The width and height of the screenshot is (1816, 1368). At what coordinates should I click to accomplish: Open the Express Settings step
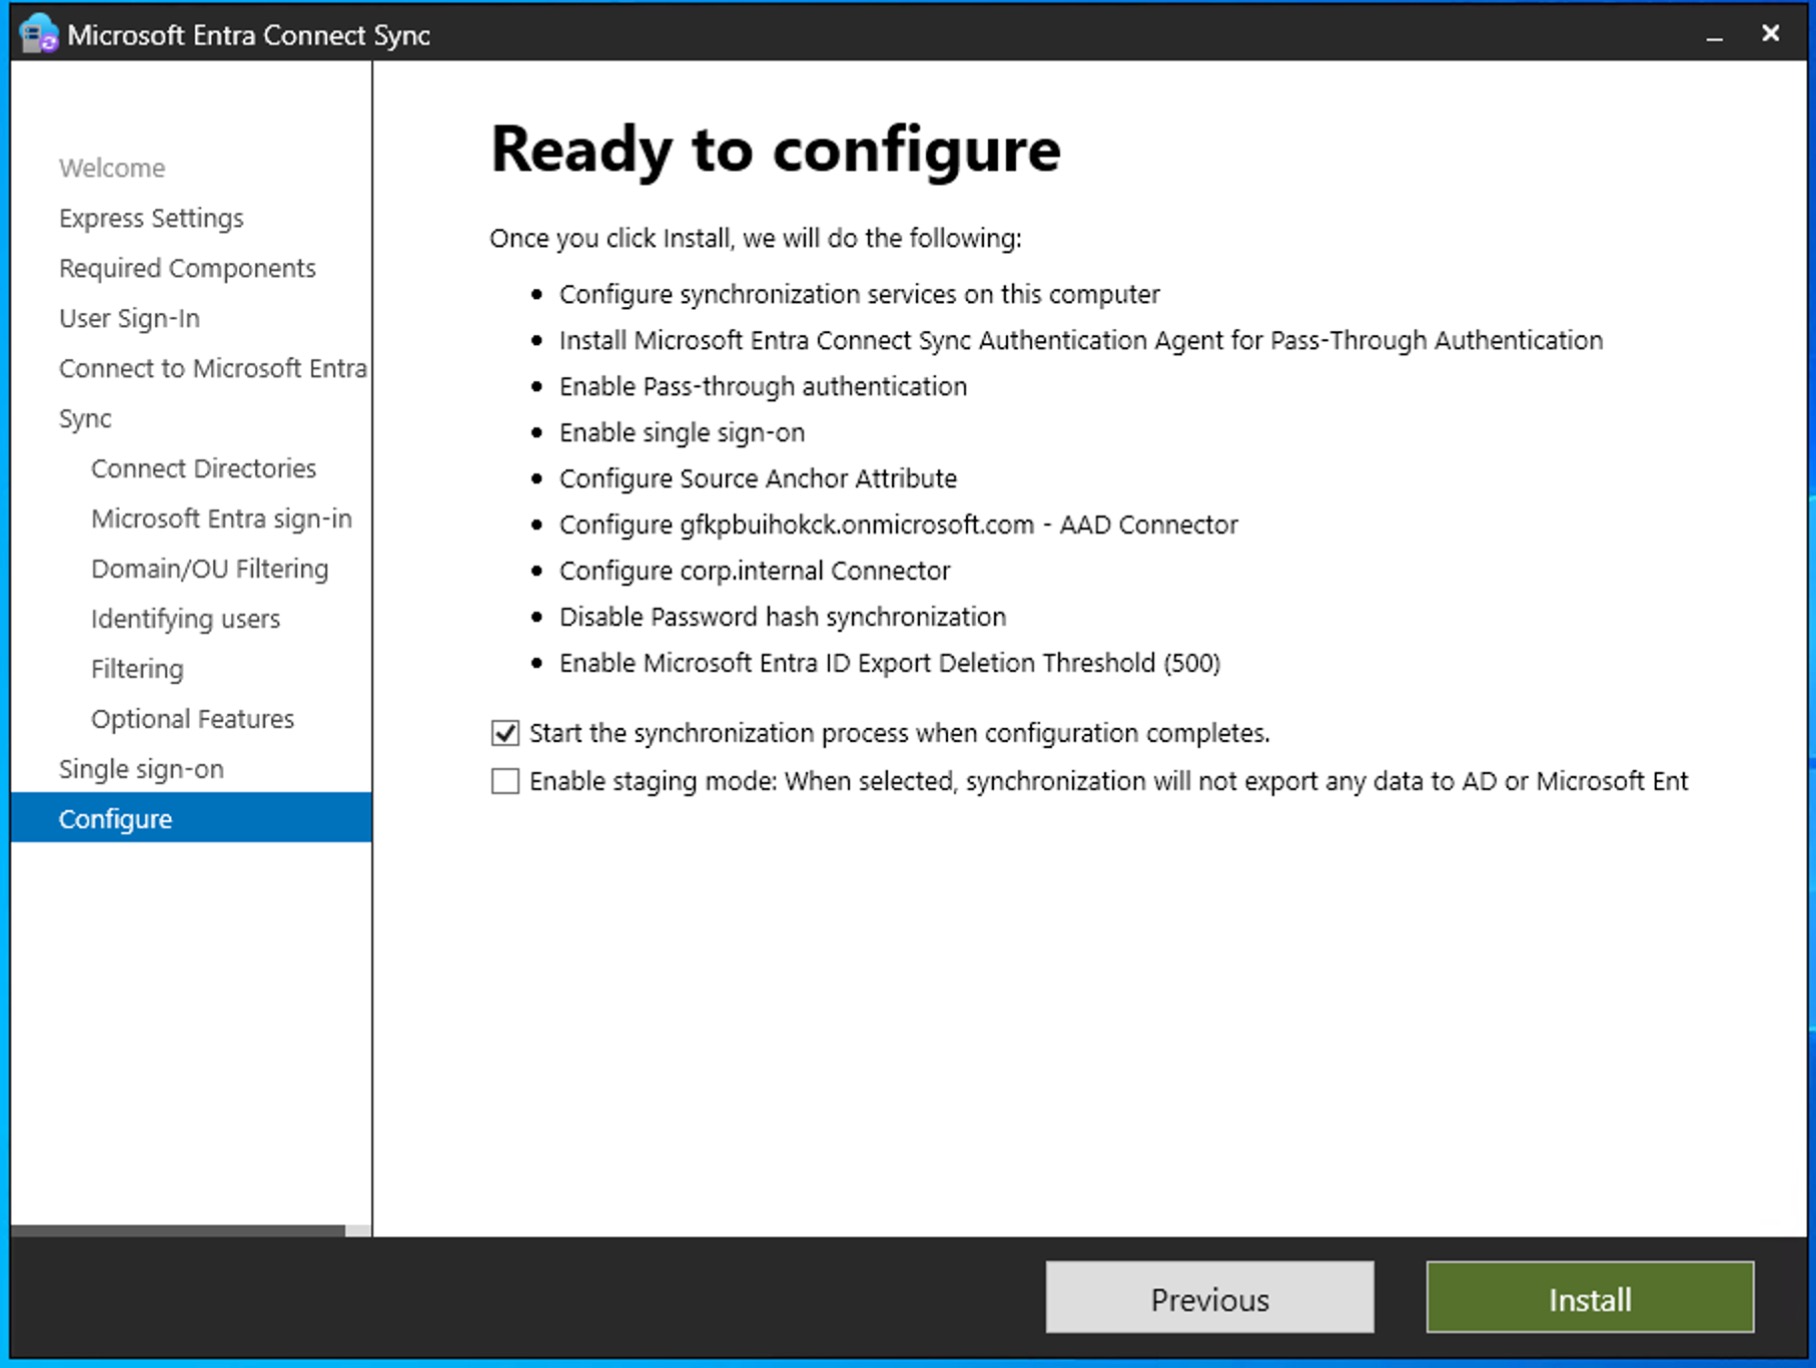click(x=151, y=218)
